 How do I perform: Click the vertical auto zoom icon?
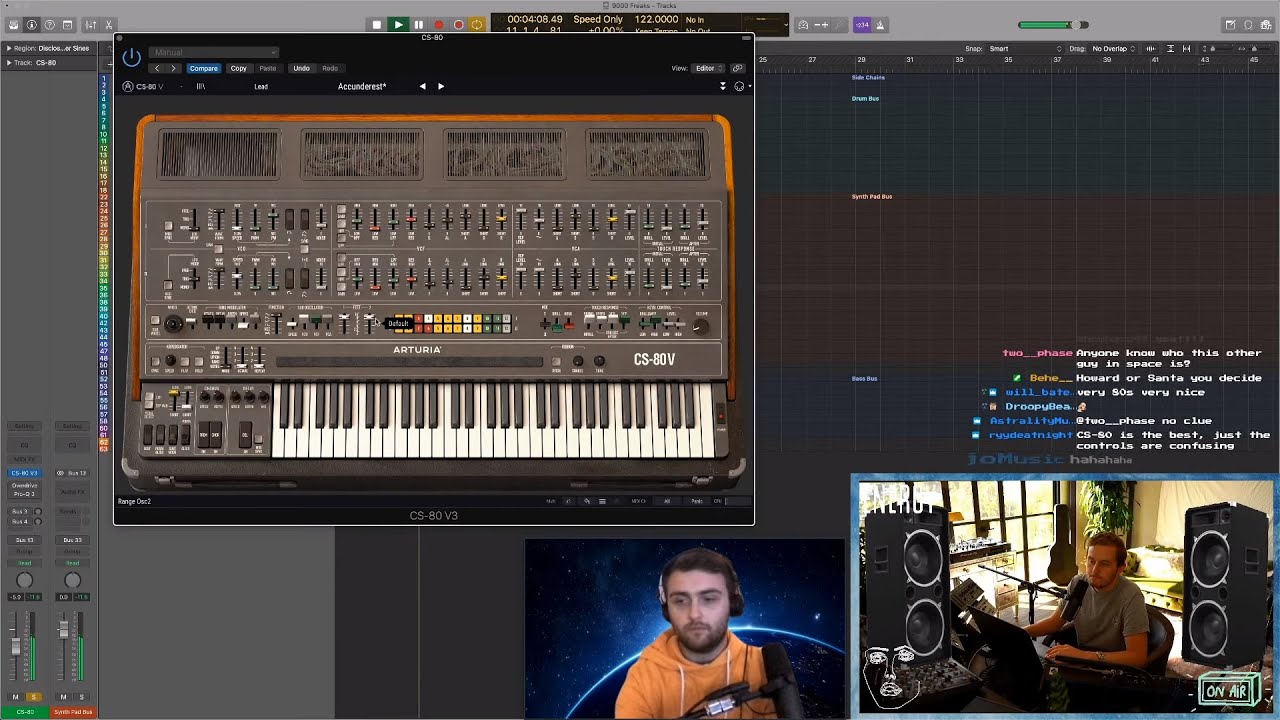coord(1170,48)
